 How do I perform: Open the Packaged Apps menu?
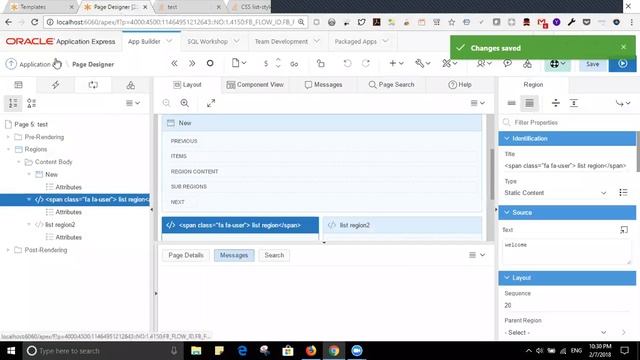pyautogui.click(x=361, y=41)
